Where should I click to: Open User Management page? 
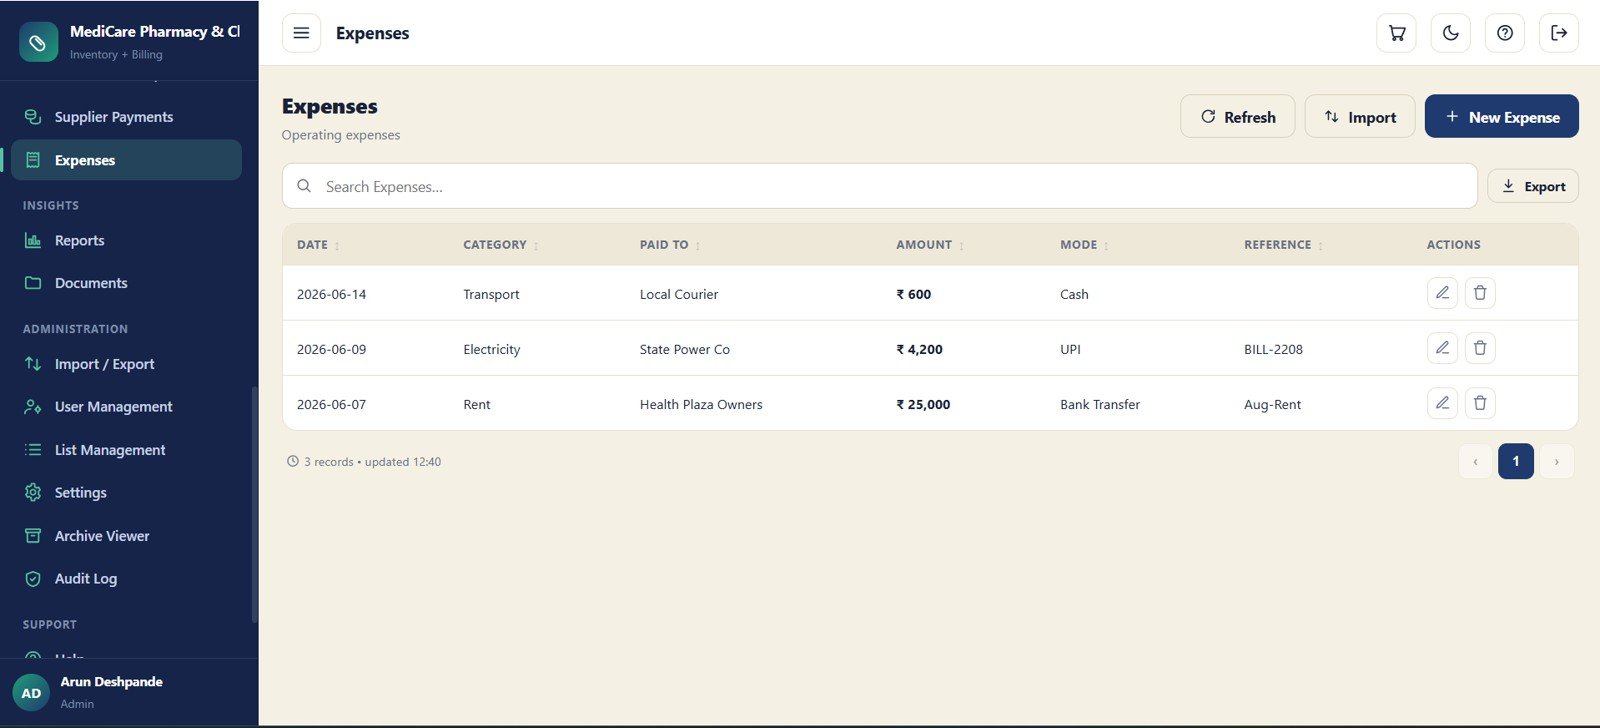click(x=126, y=407)
